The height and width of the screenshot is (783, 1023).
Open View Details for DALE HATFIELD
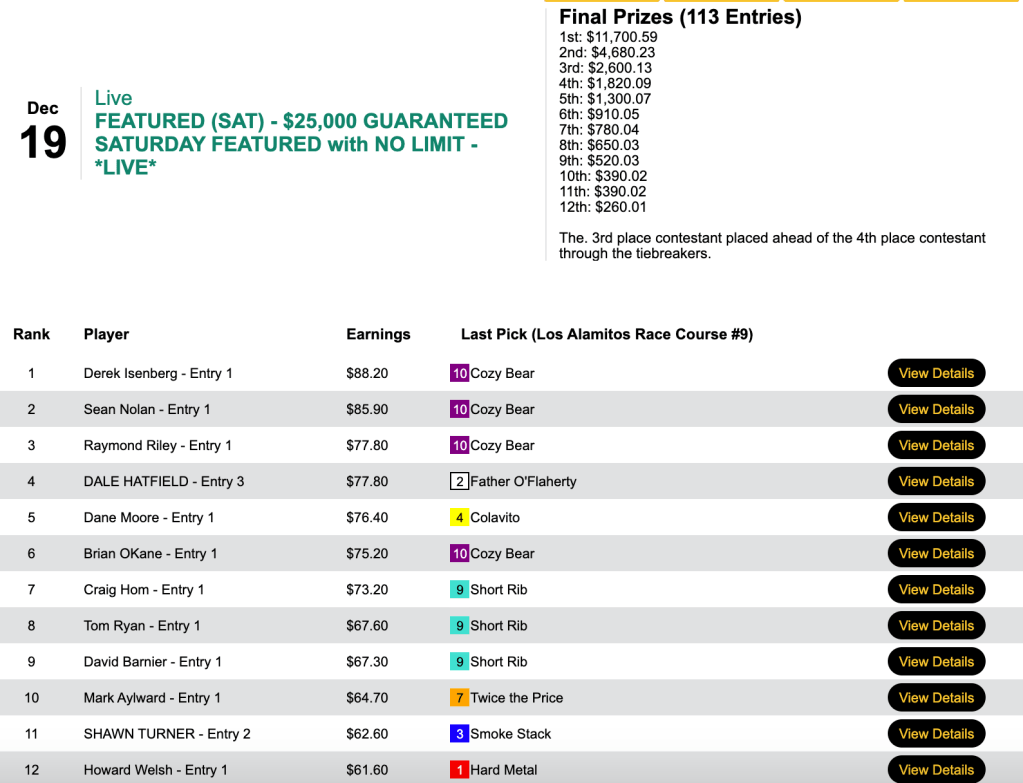pyautogui.click(x=936, y=481)
